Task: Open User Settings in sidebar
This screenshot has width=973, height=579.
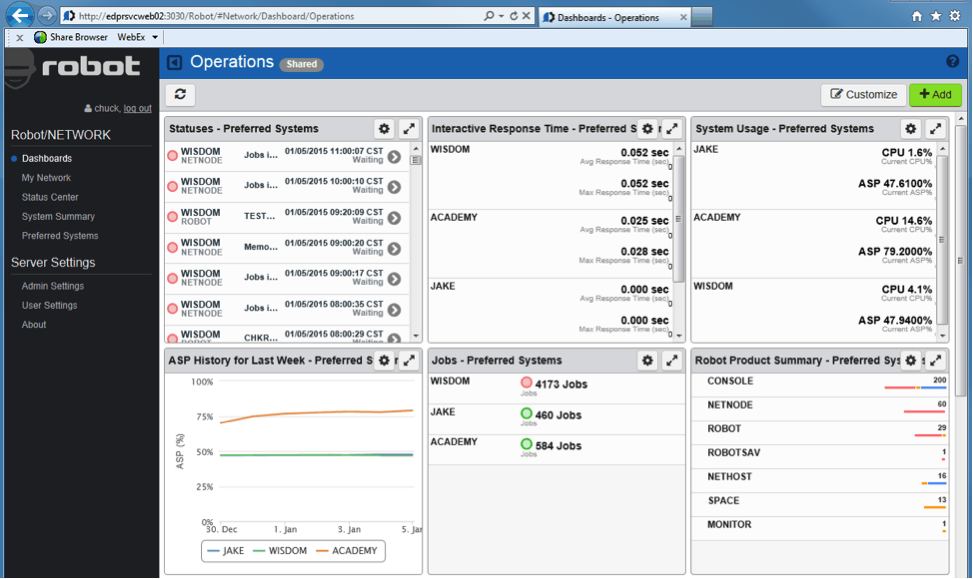Action: pos(49,305)
